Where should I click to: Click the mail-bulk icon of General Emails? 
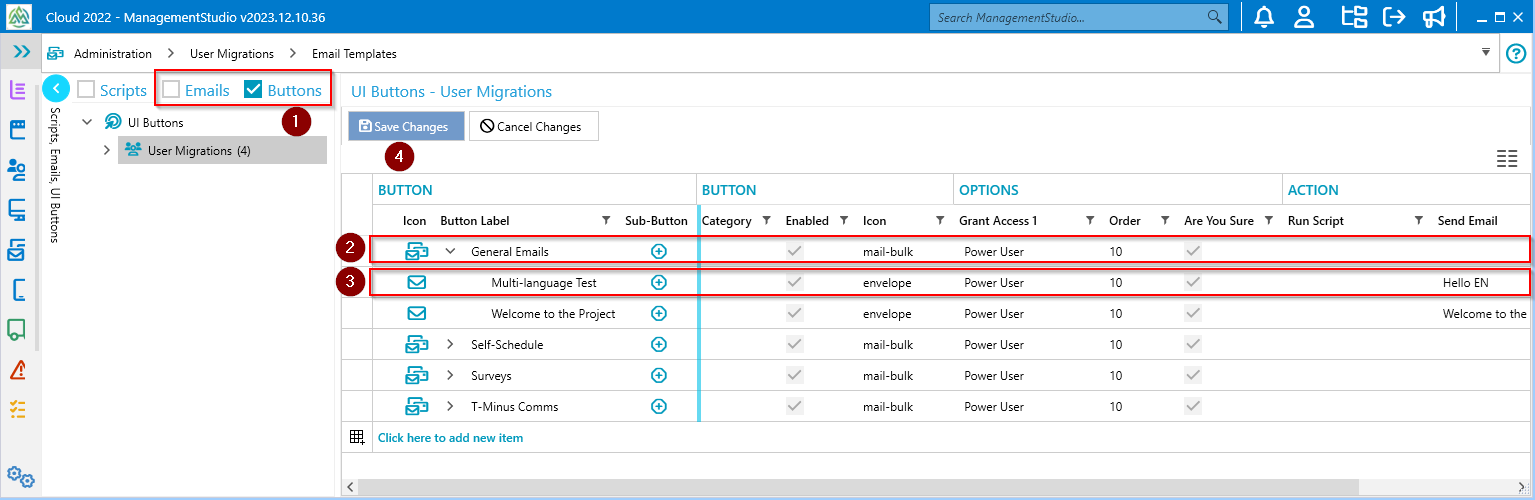coord(417,252)
